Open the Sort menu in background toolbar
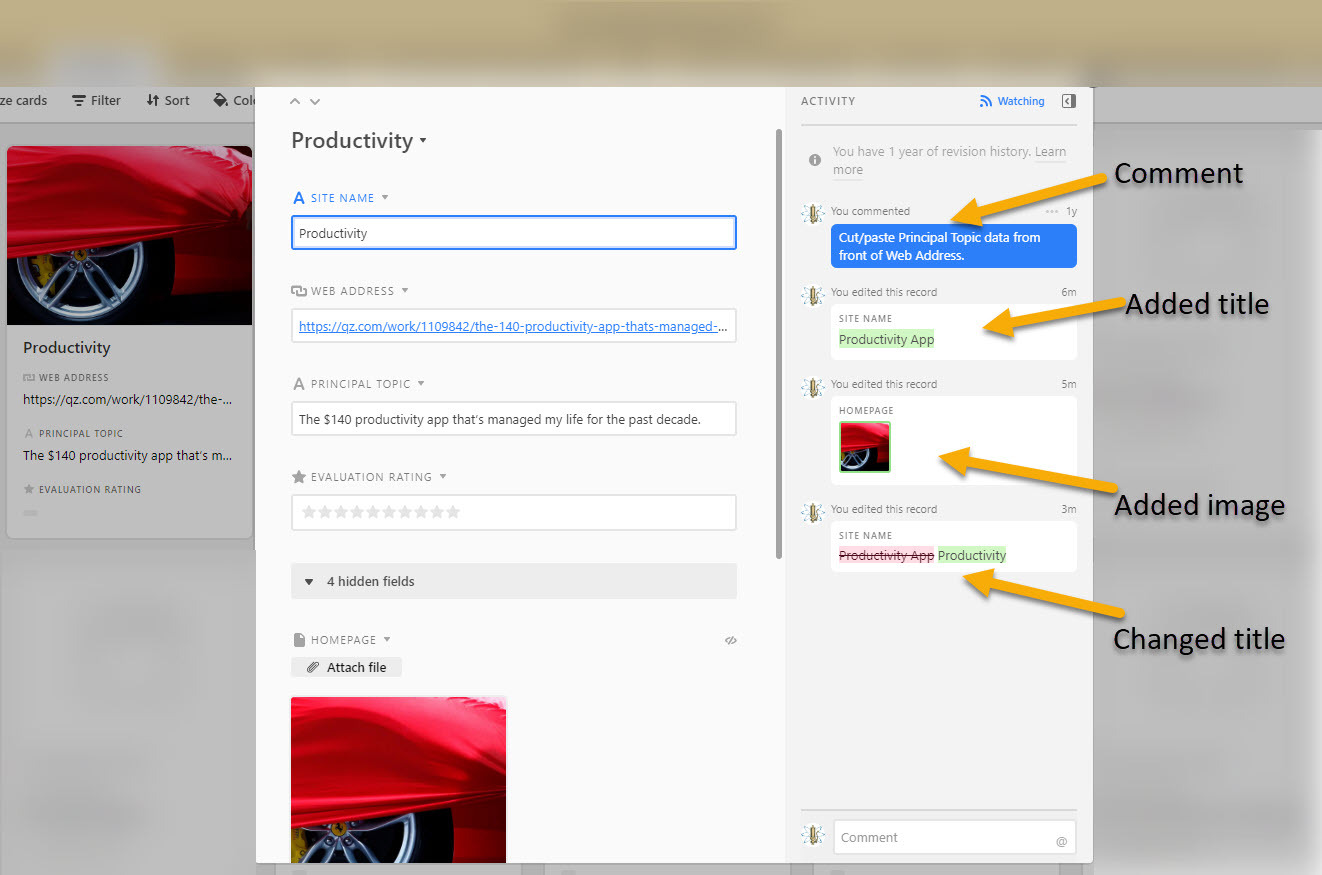 coord(167,100)
